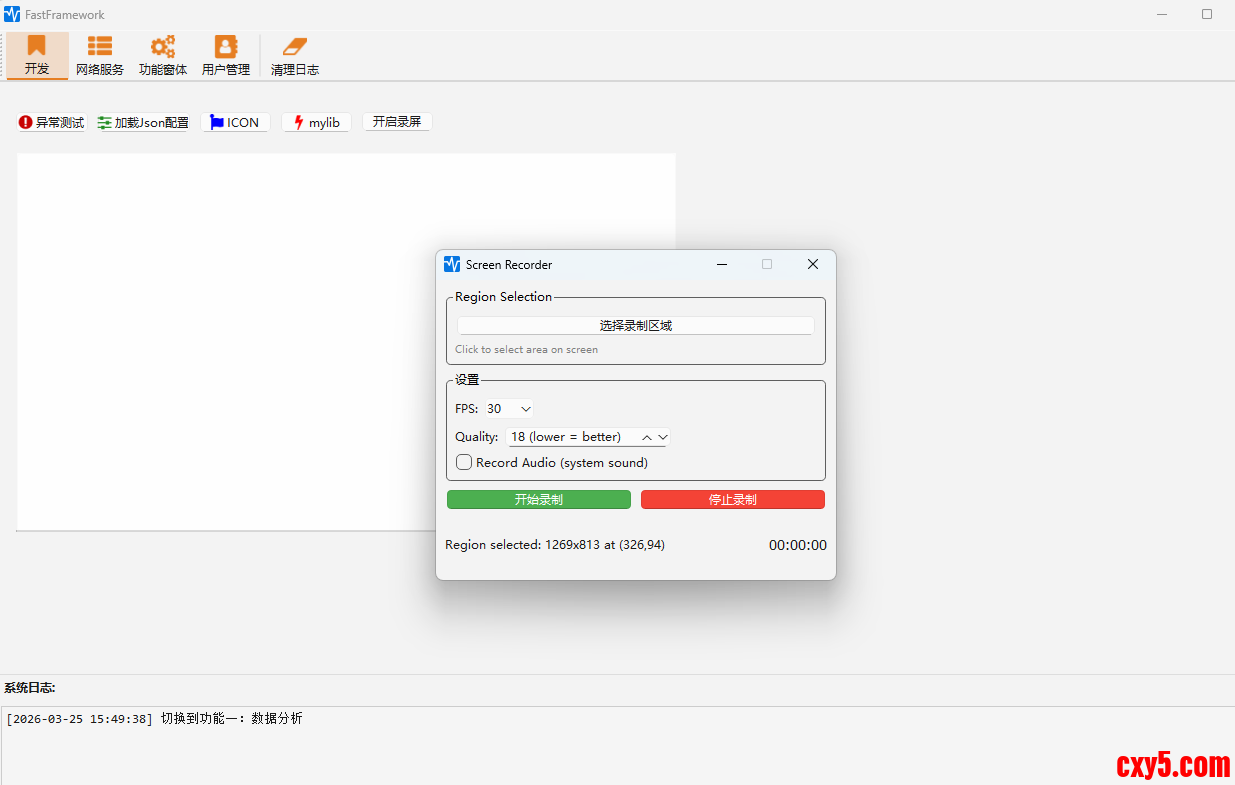Minimize the Screen Recorder dialog
Screen dimensions: 1235x785
722,264
